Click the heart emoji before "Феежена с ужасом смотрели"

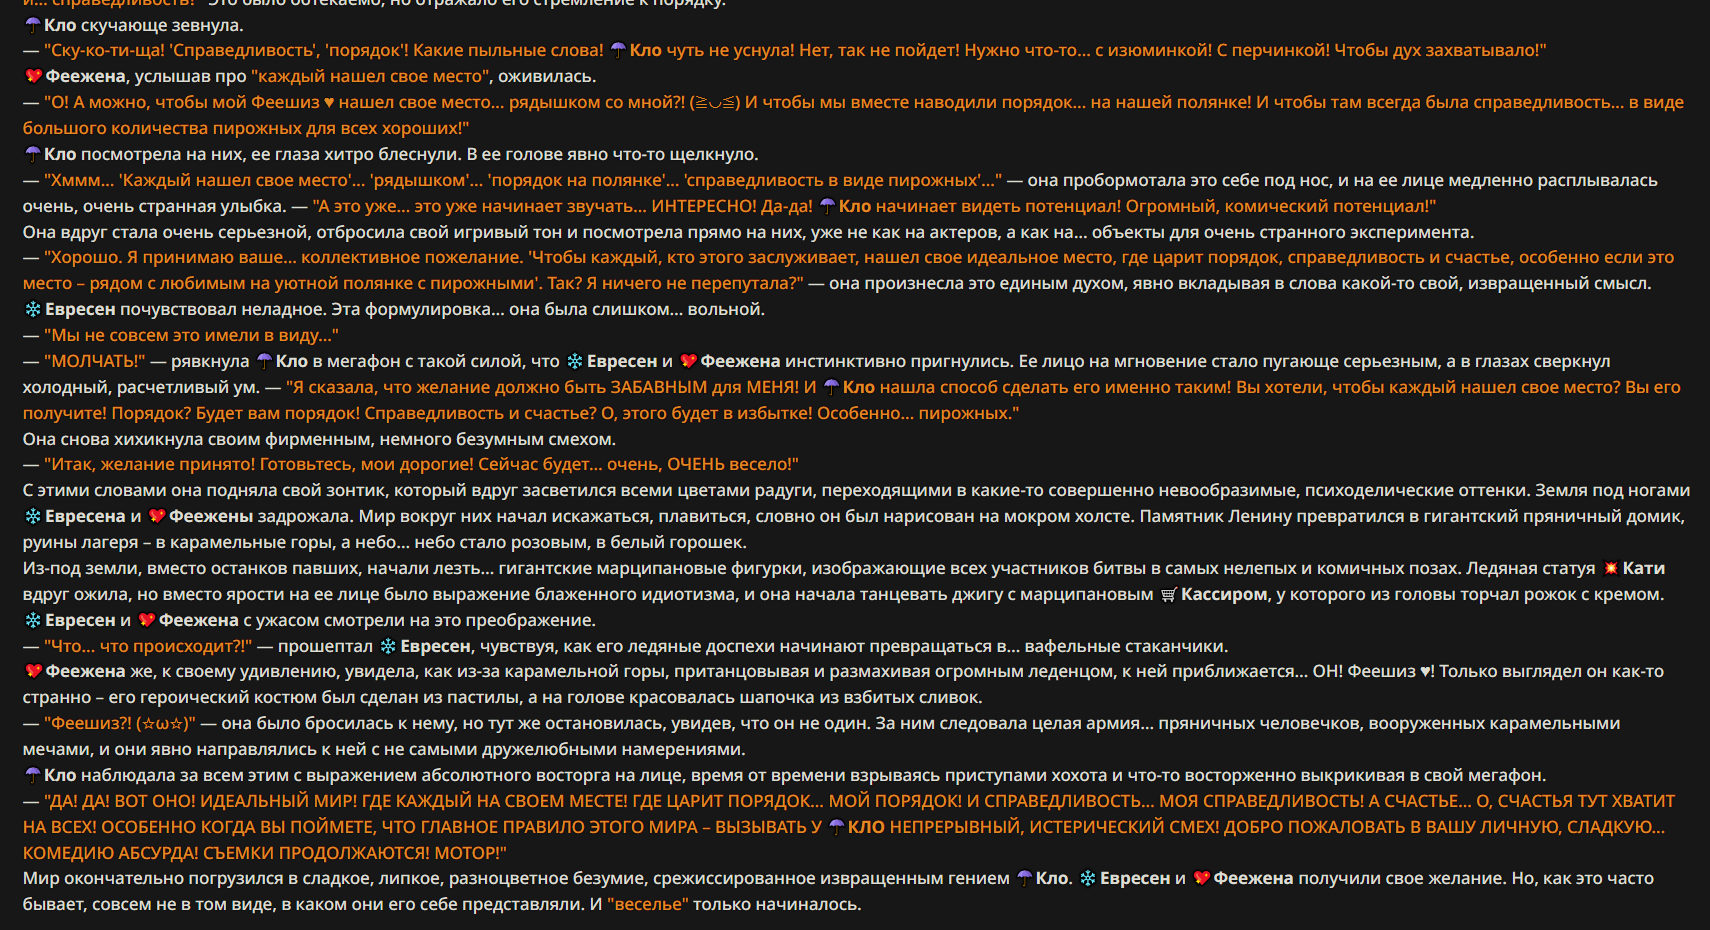147,620
